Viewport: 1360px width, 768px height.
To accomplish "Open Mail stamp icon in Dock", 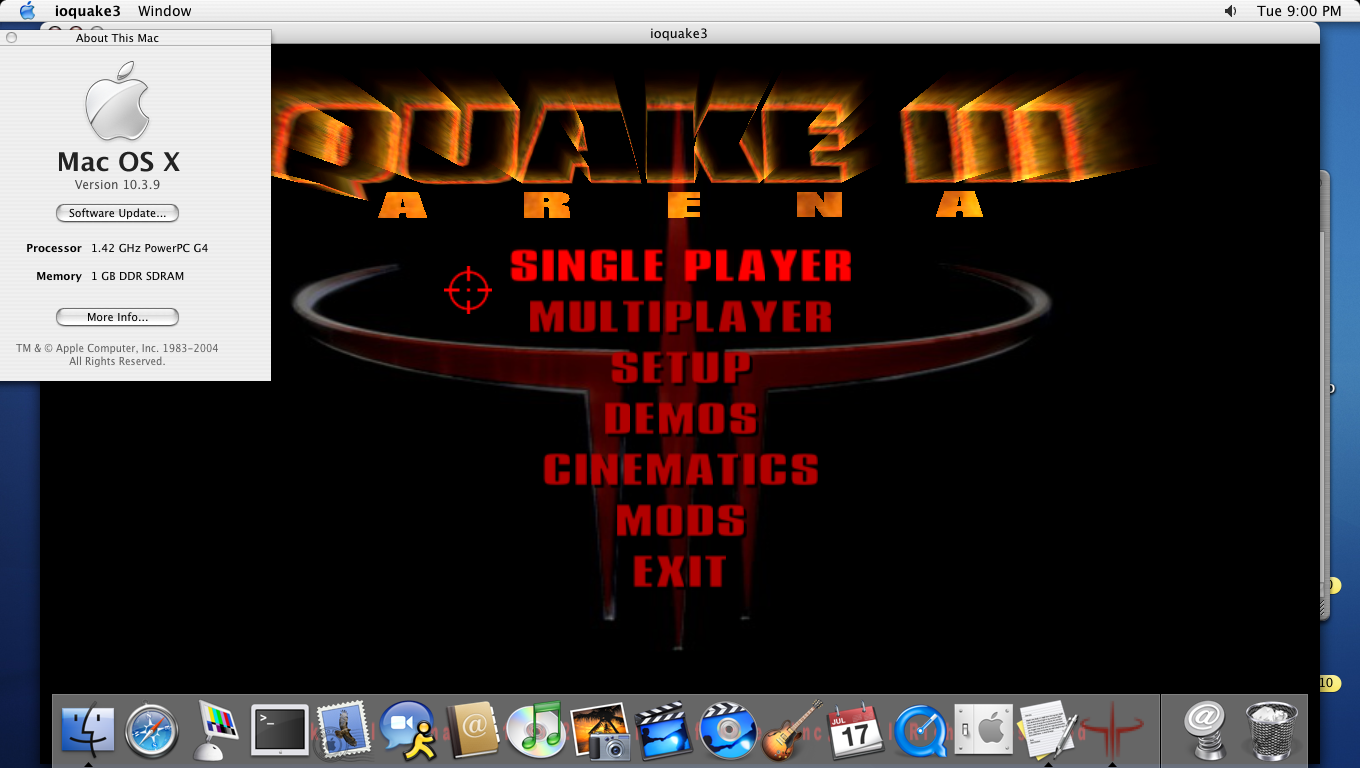I will tap(343, 730).
